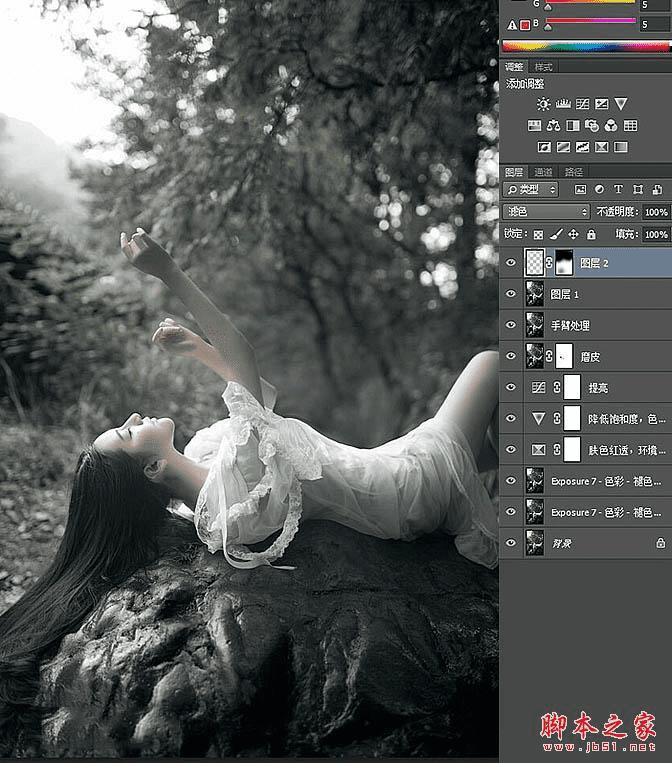The height and width of the screenshot is (763, 672).
Task: Hide the 手臂处理 layer
Action: point(511,325)
